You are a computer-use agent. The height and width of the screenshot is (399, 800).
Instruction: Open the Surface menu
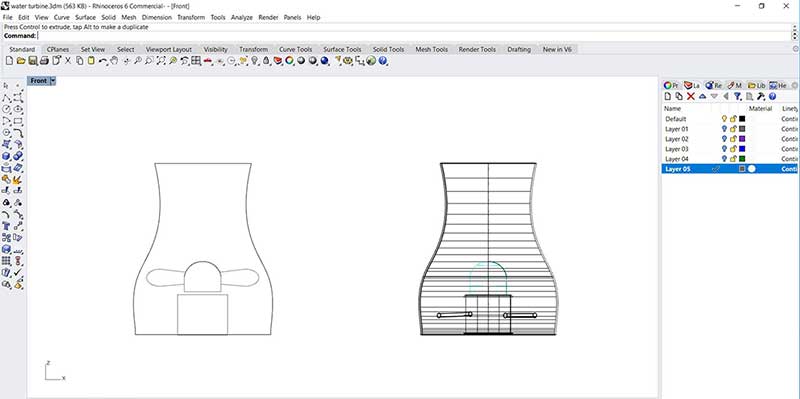(x=85, y=17)
